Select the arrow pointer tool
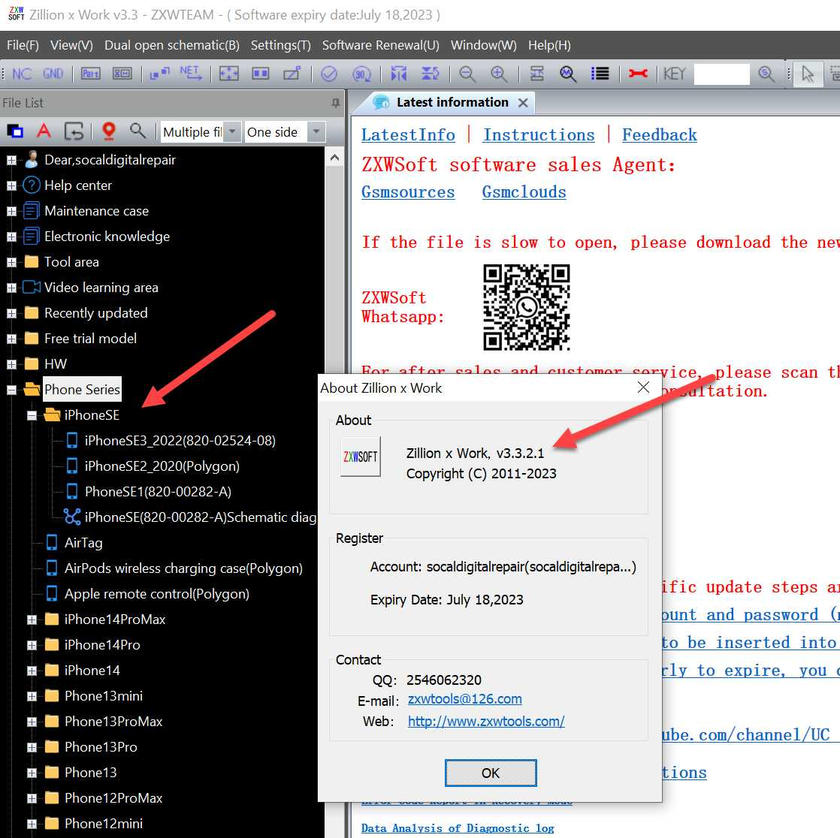 [x=808, y=74]
